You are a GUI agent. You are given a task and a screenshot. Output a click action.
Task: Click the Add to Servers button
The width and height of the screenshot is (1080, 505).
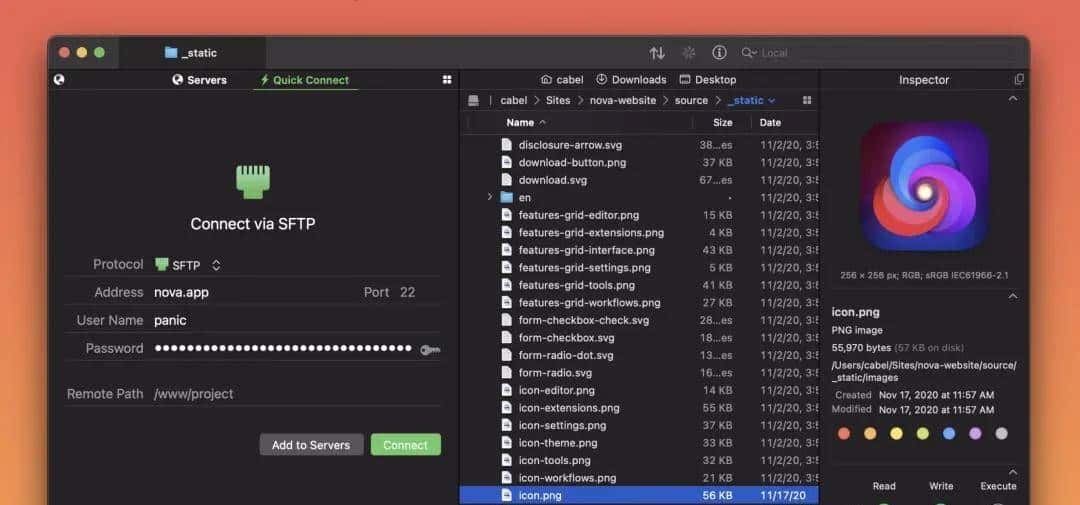[311, 445]
